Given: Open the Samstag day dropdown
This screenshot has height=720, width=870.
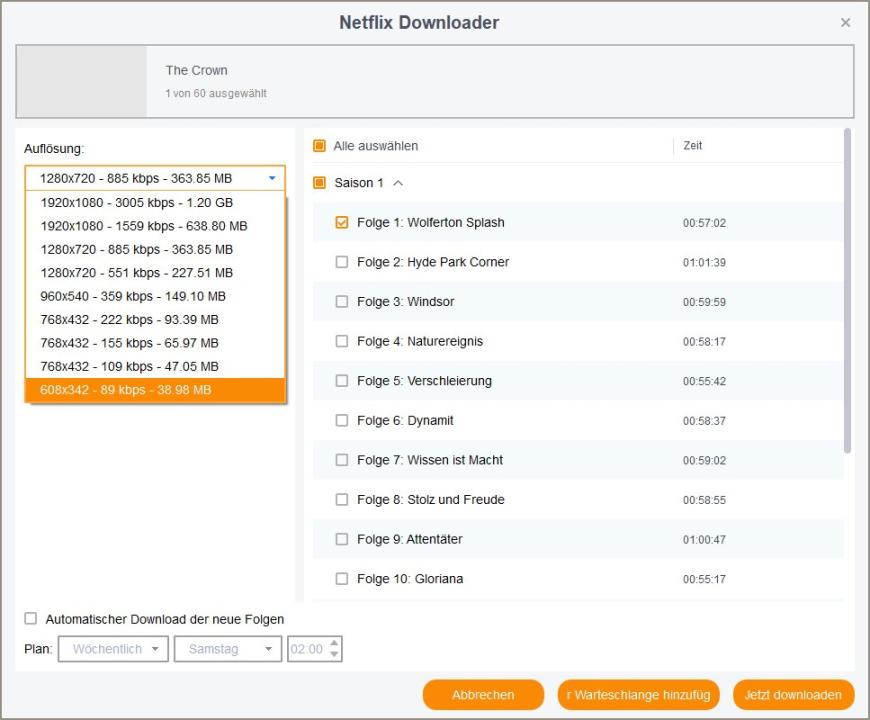Looking at the screenshot, I should point(228,649).
